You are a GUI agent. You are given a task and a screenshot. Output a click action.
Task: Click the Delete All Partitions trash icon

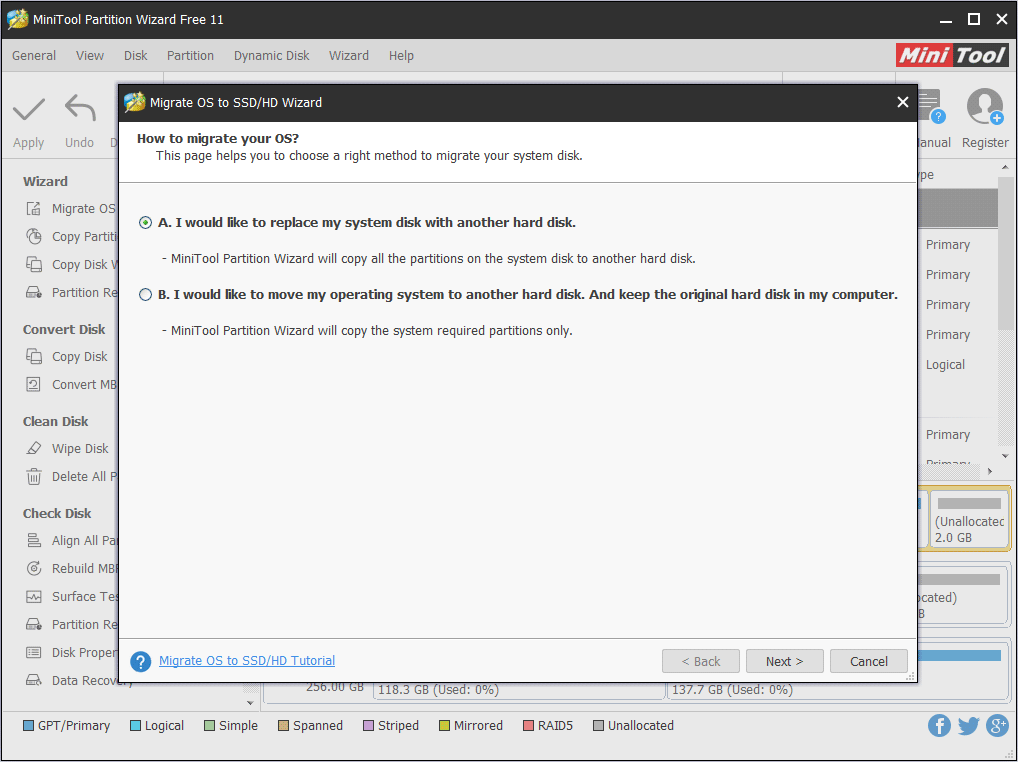click(x=33, y=476)
